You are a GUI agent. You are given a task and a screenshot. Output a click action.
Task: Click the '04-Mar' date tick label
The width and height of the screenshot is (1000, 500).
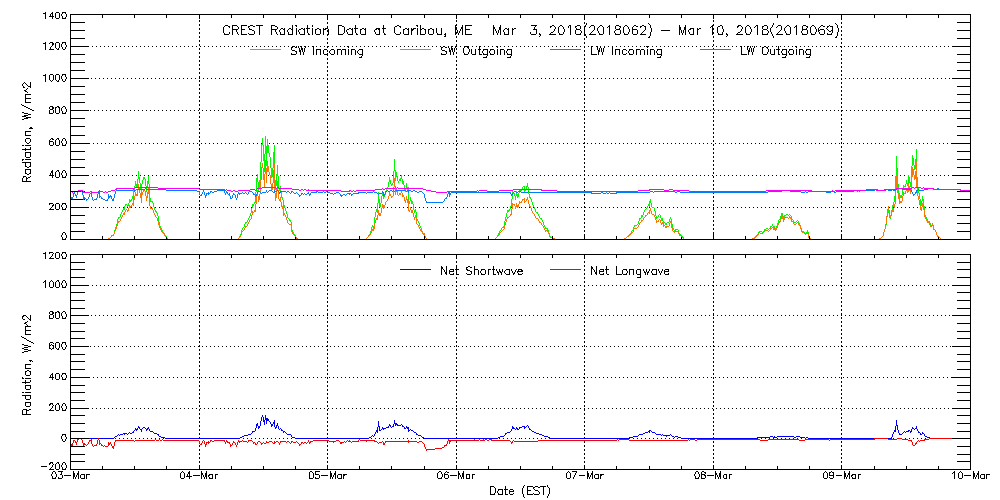[x=199, y=476]
